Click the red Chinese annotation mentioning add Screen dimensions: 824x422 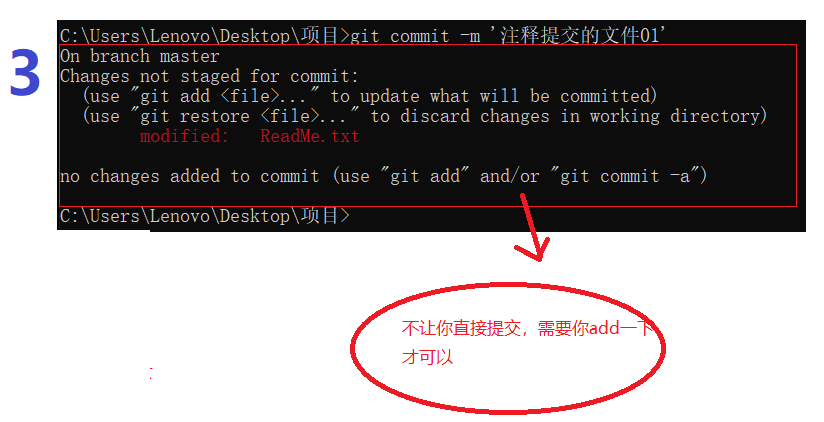tap(527, 328)
